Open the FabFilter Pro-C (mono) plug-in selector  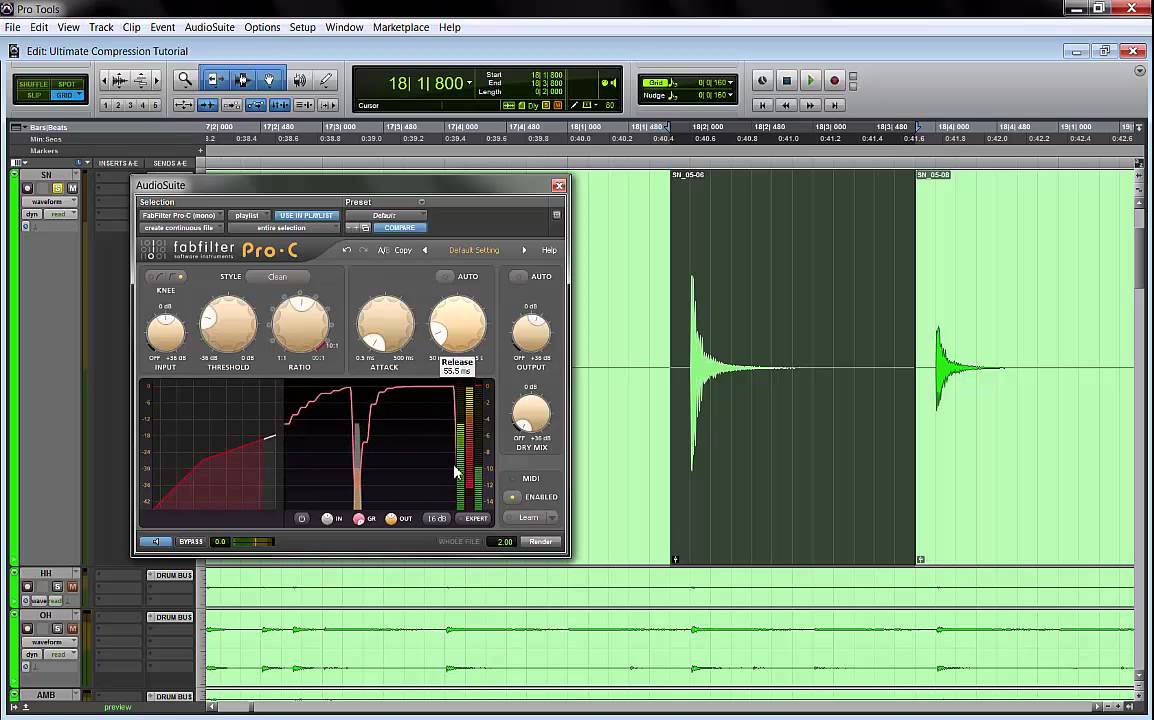pos(182,216)
